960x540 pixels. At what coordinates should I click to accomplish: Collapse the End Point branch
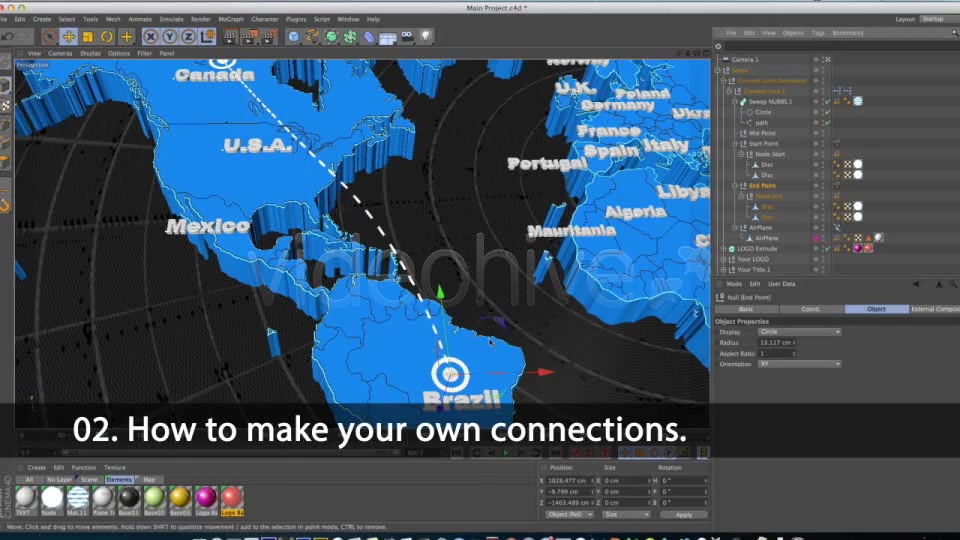[735, 186]
